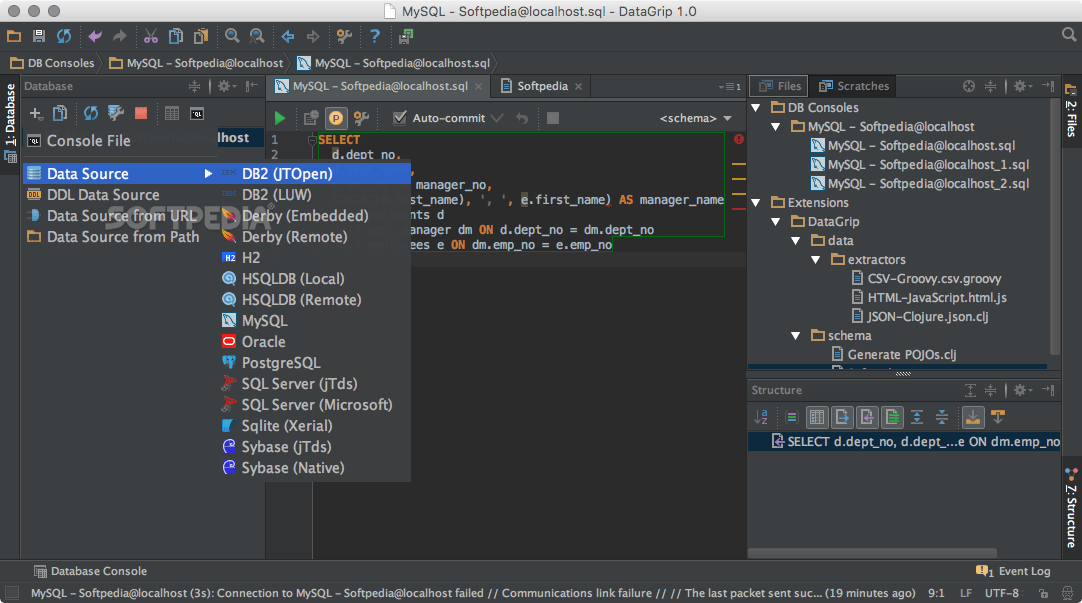This screenshot has width=1082, height=603.
Task: Select the SELECT d.dept_no structure row
Action: click(x=904, y=442)
